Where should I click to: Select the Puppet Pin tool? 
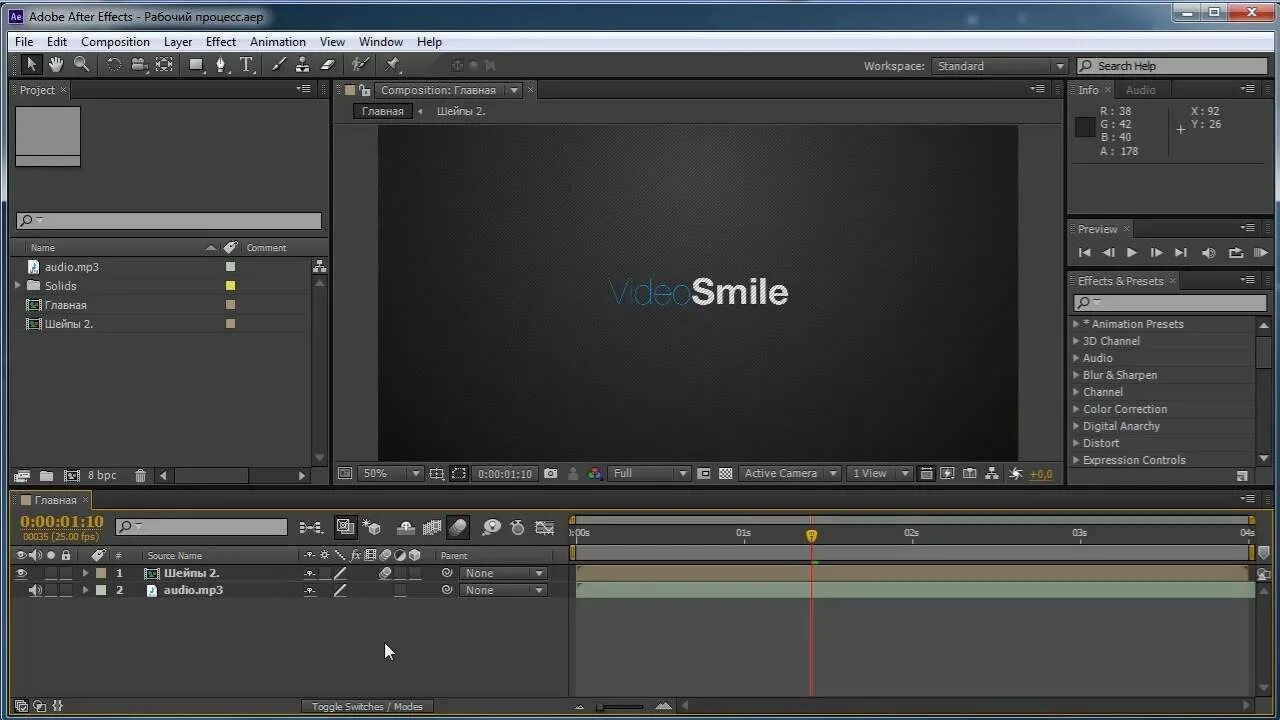(393, 65)
